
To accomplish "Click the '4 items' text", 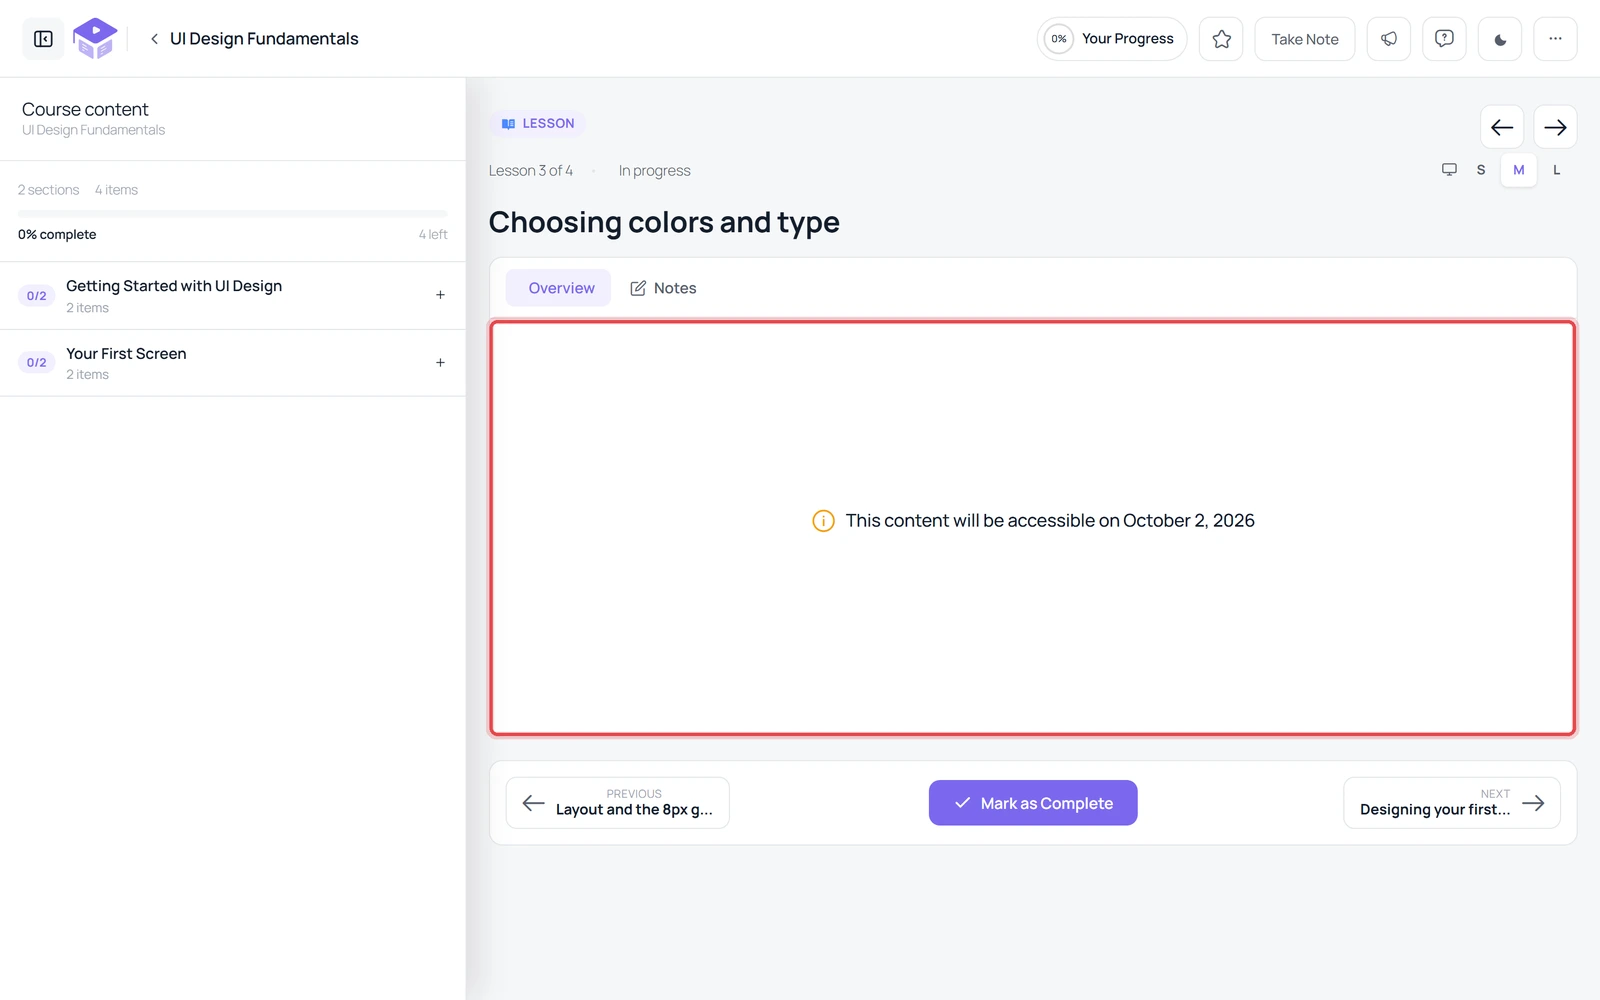I will pyautogui.click(x=116, y=190).
